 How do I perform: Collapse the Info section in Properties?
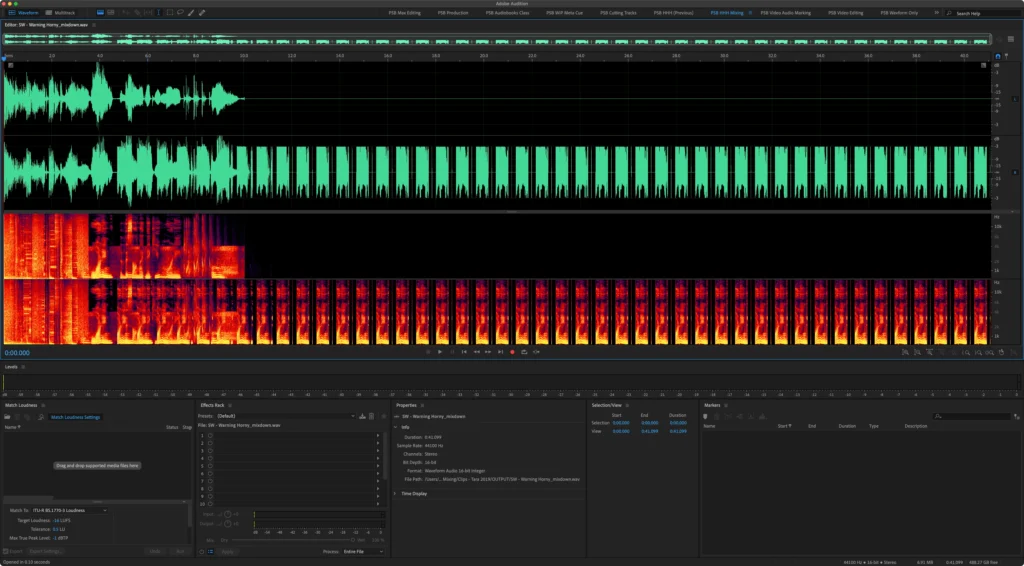[396, 427]
